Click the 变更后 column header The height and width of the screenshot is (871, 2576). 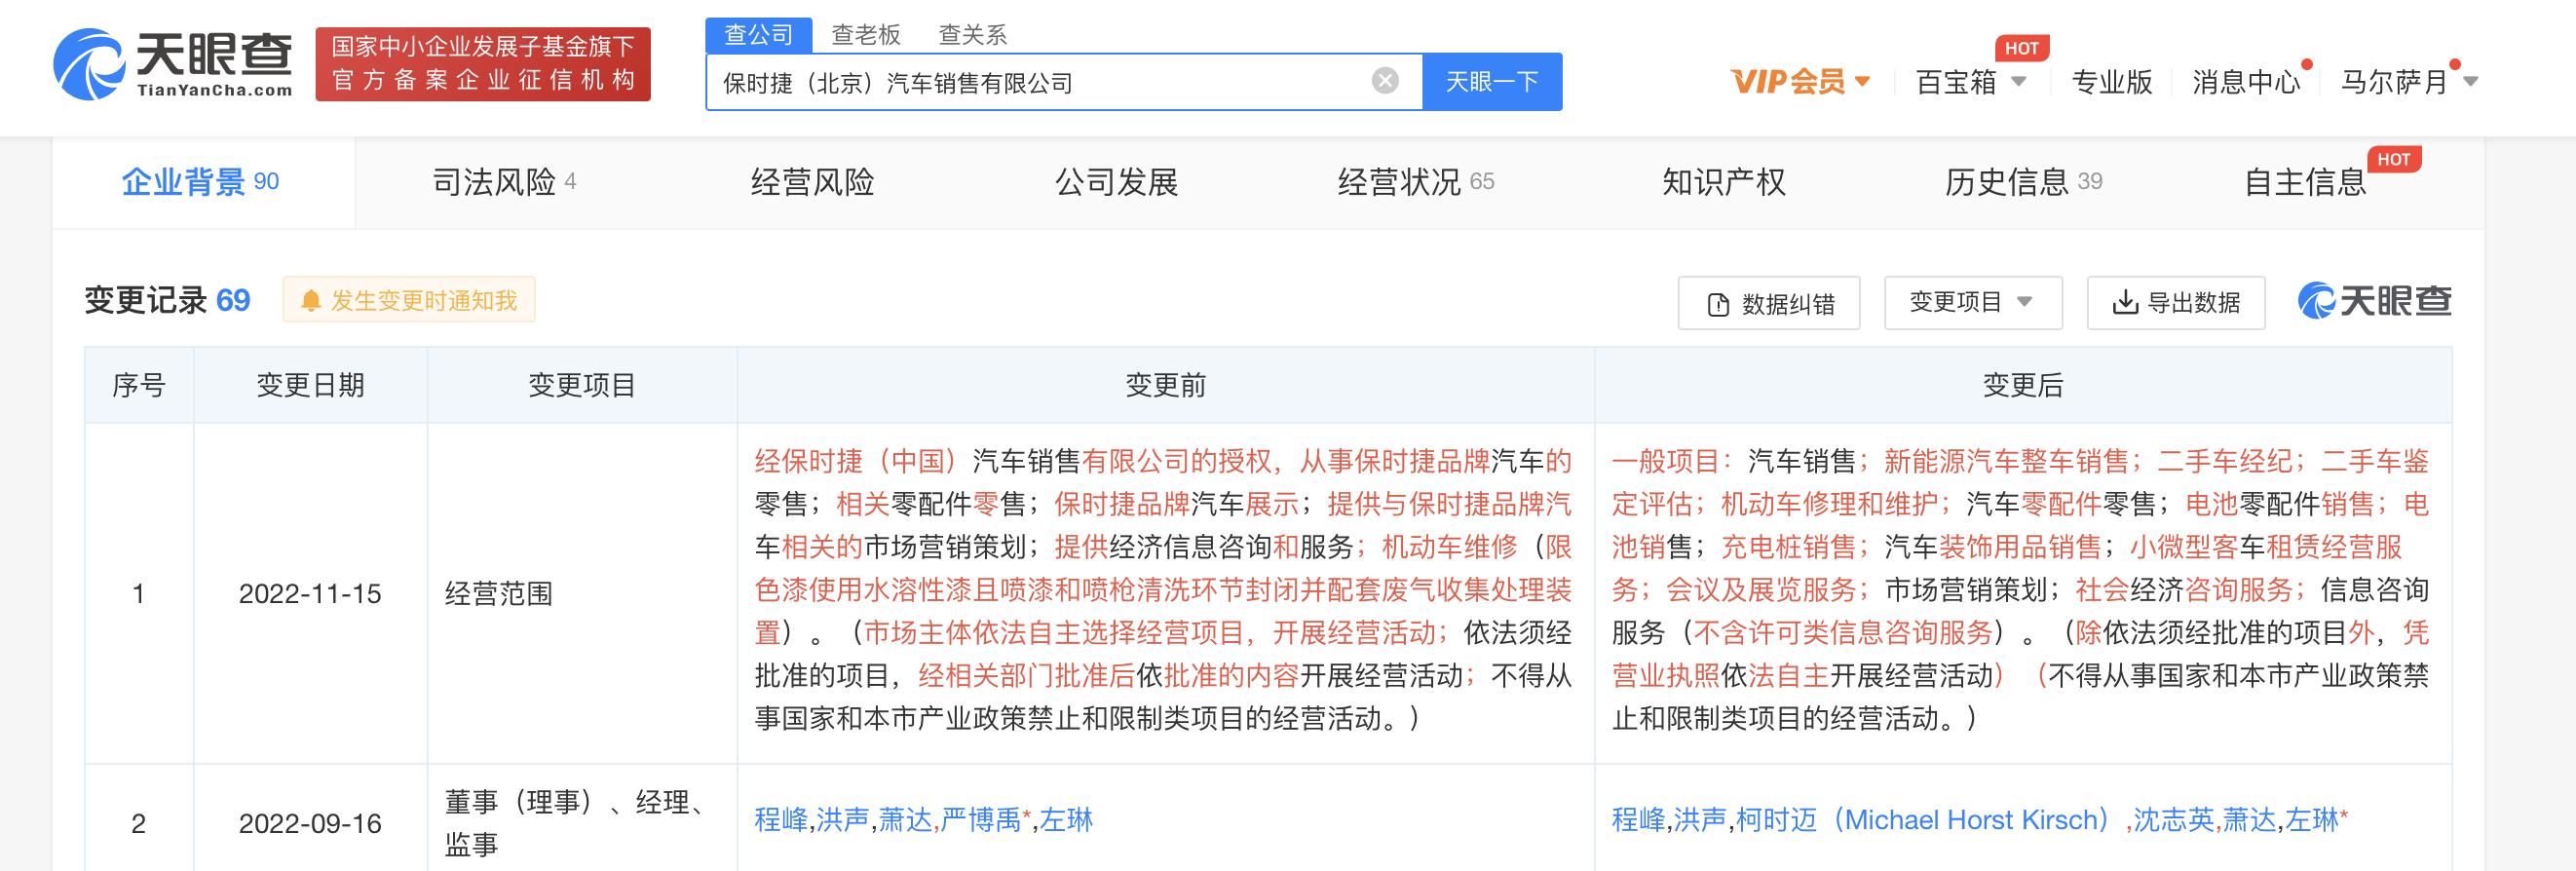(x=2022, y=385)
